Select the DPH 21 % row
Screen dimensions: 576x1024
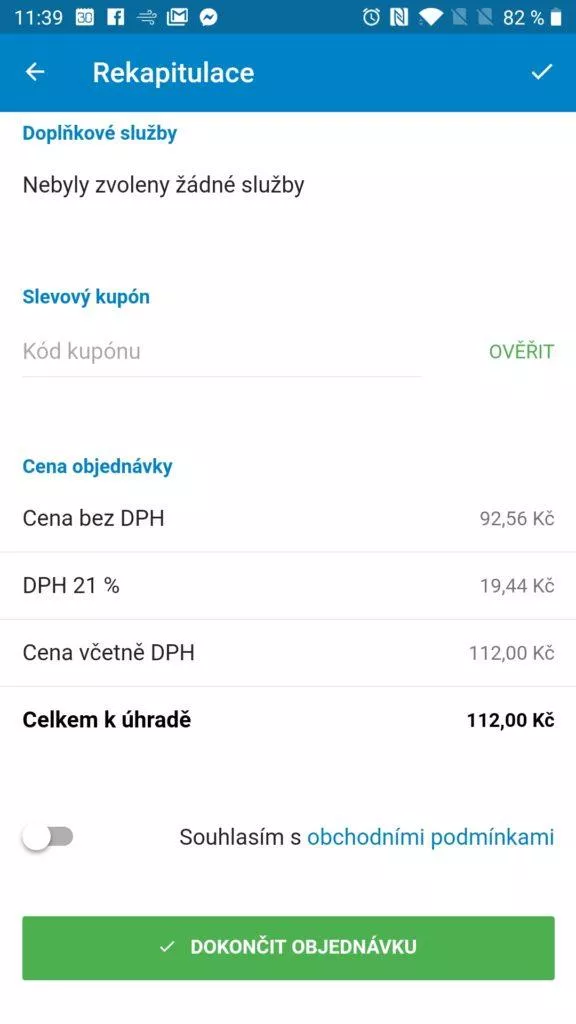288,586
